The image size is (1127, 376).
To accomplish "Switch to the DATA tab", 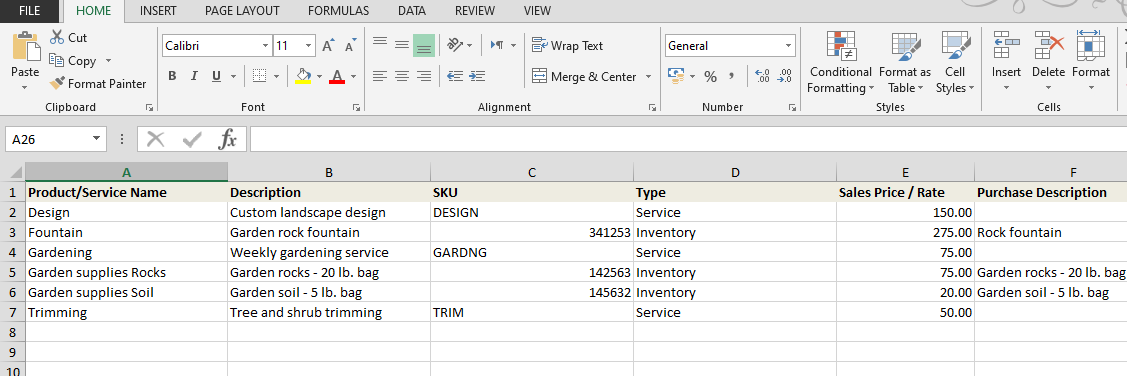I will [412, 11].
